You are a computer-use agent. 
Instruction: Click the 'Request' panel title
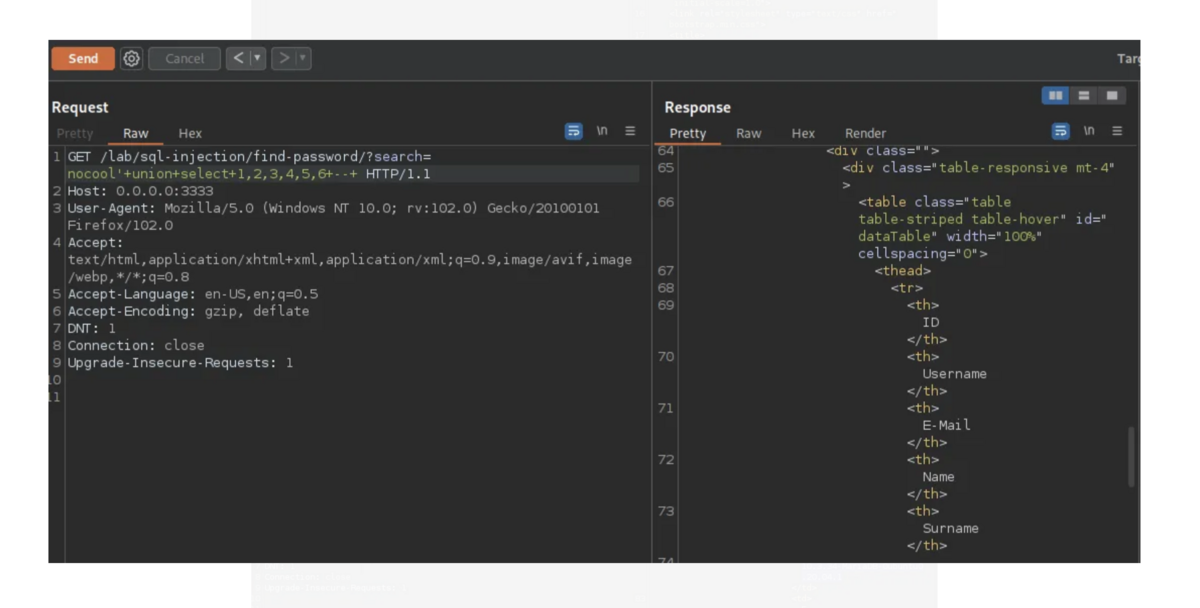[x=80, y=107]
